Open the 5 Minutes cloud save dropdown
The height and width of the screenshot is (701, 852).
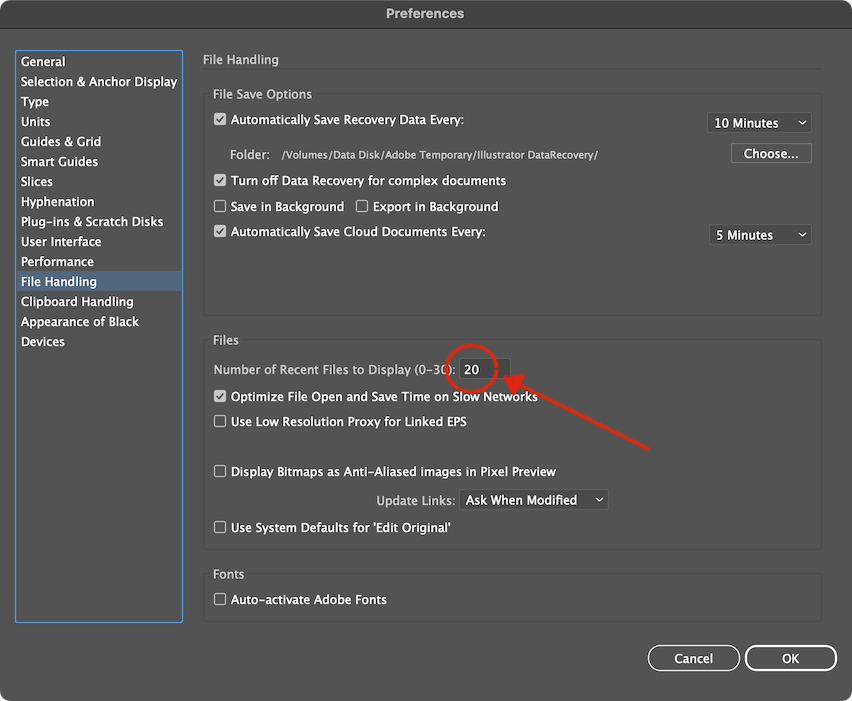pos(760,234)
